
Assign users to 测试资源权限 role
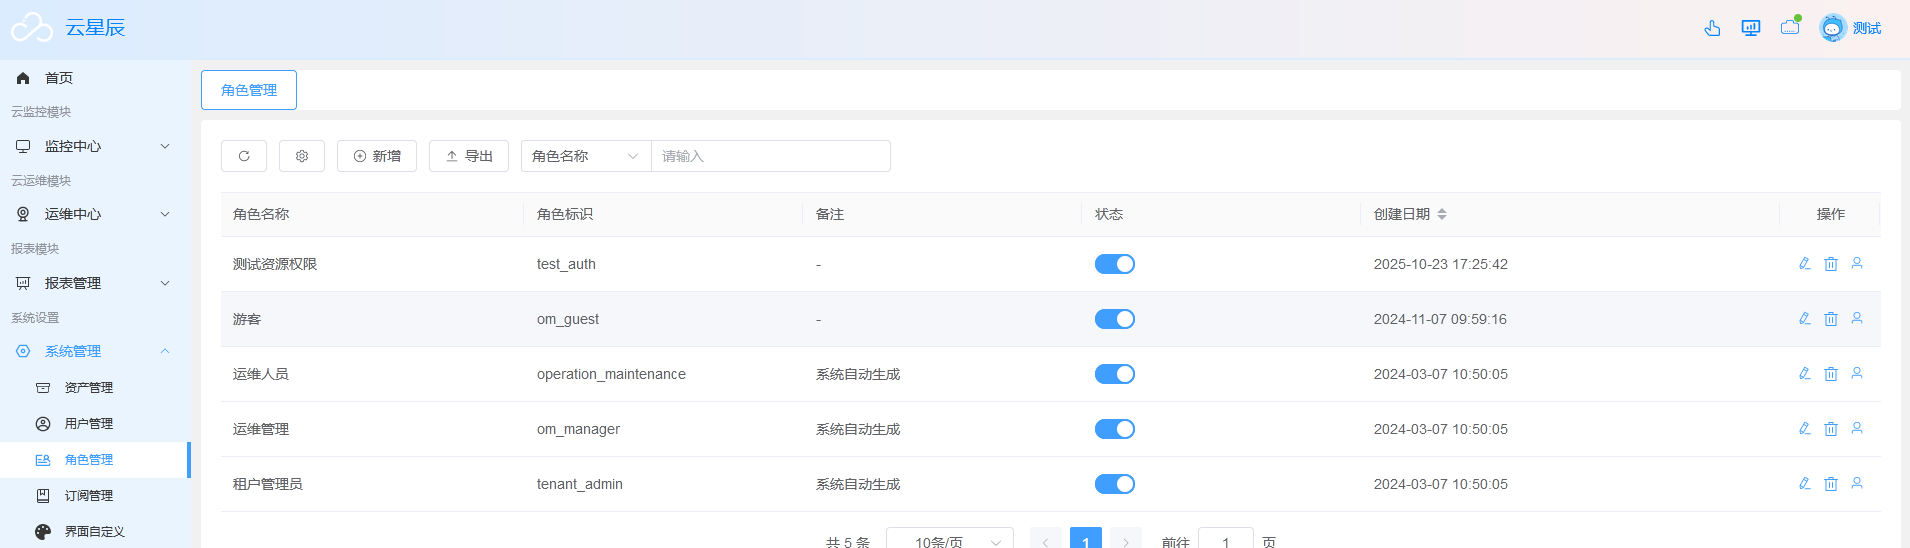[1857, 264]
